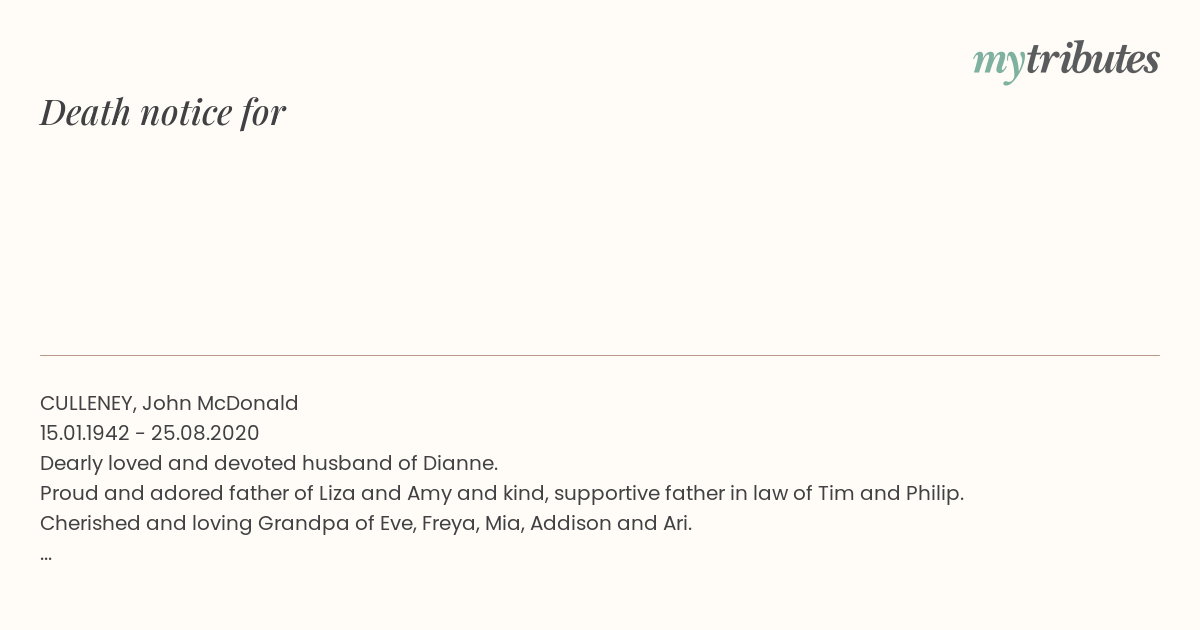Click the horizontal divider line
This screenshot has width=1200, height=630.
[600, 355]
